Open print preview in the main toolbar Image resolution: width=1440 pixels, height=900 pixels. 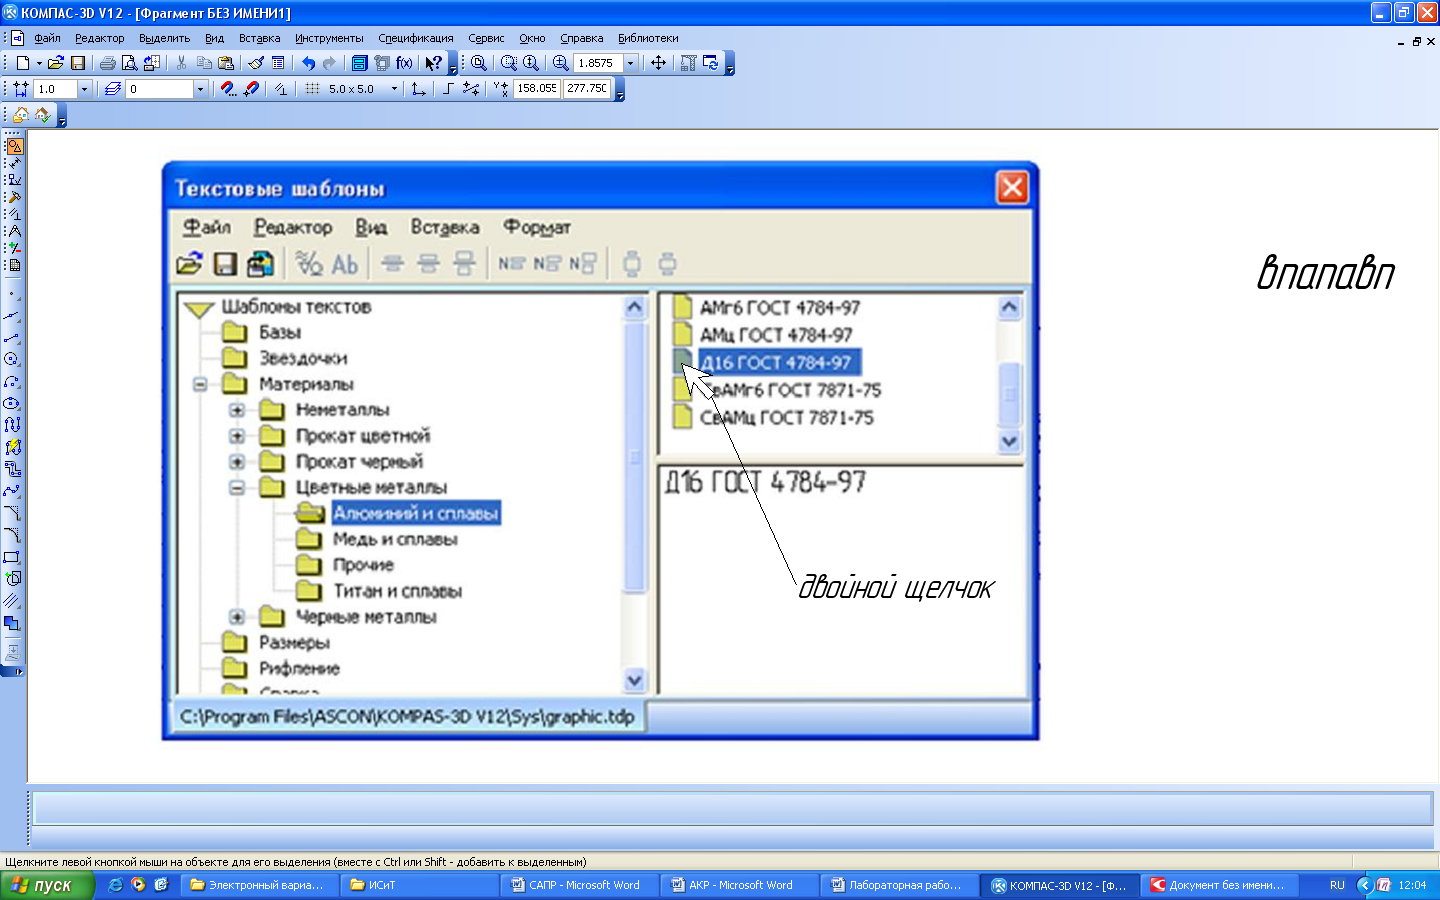[129, 62]
